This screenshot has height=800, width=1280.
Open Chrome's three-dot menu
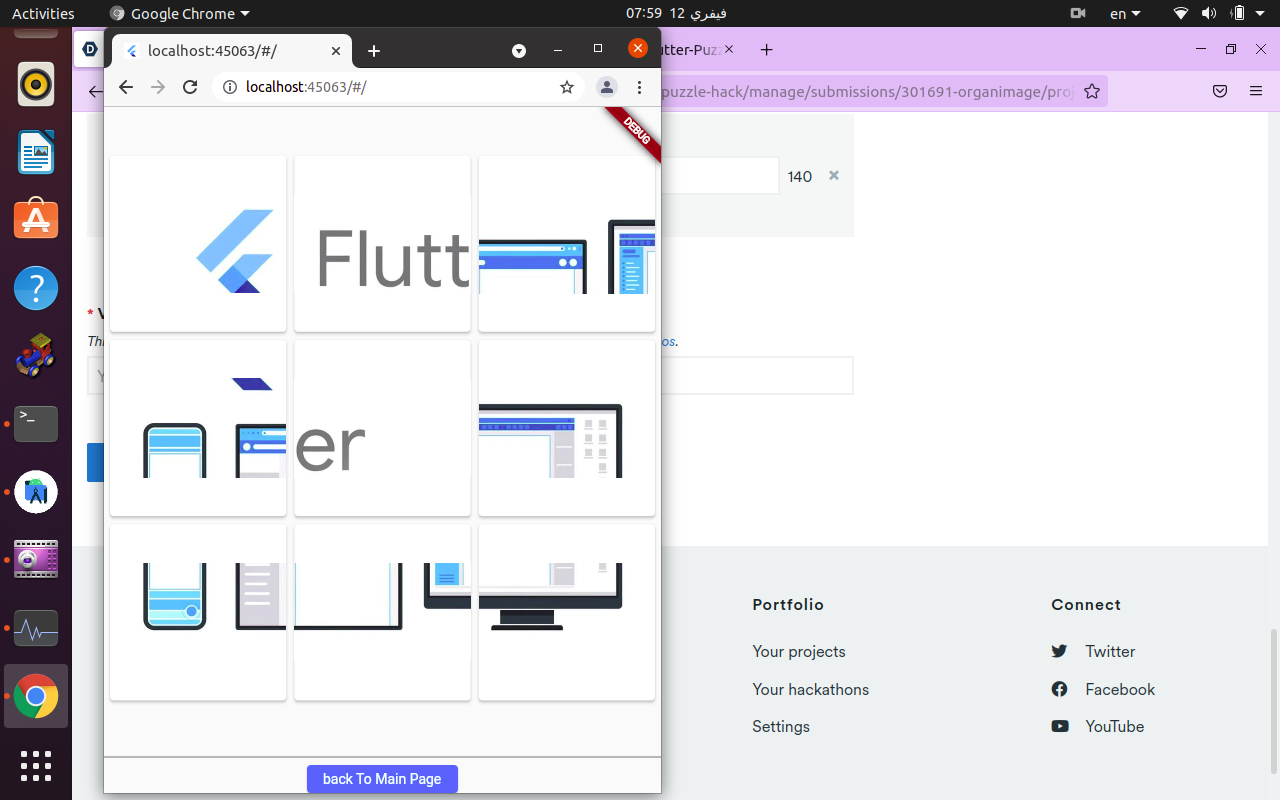pos(639,87)
